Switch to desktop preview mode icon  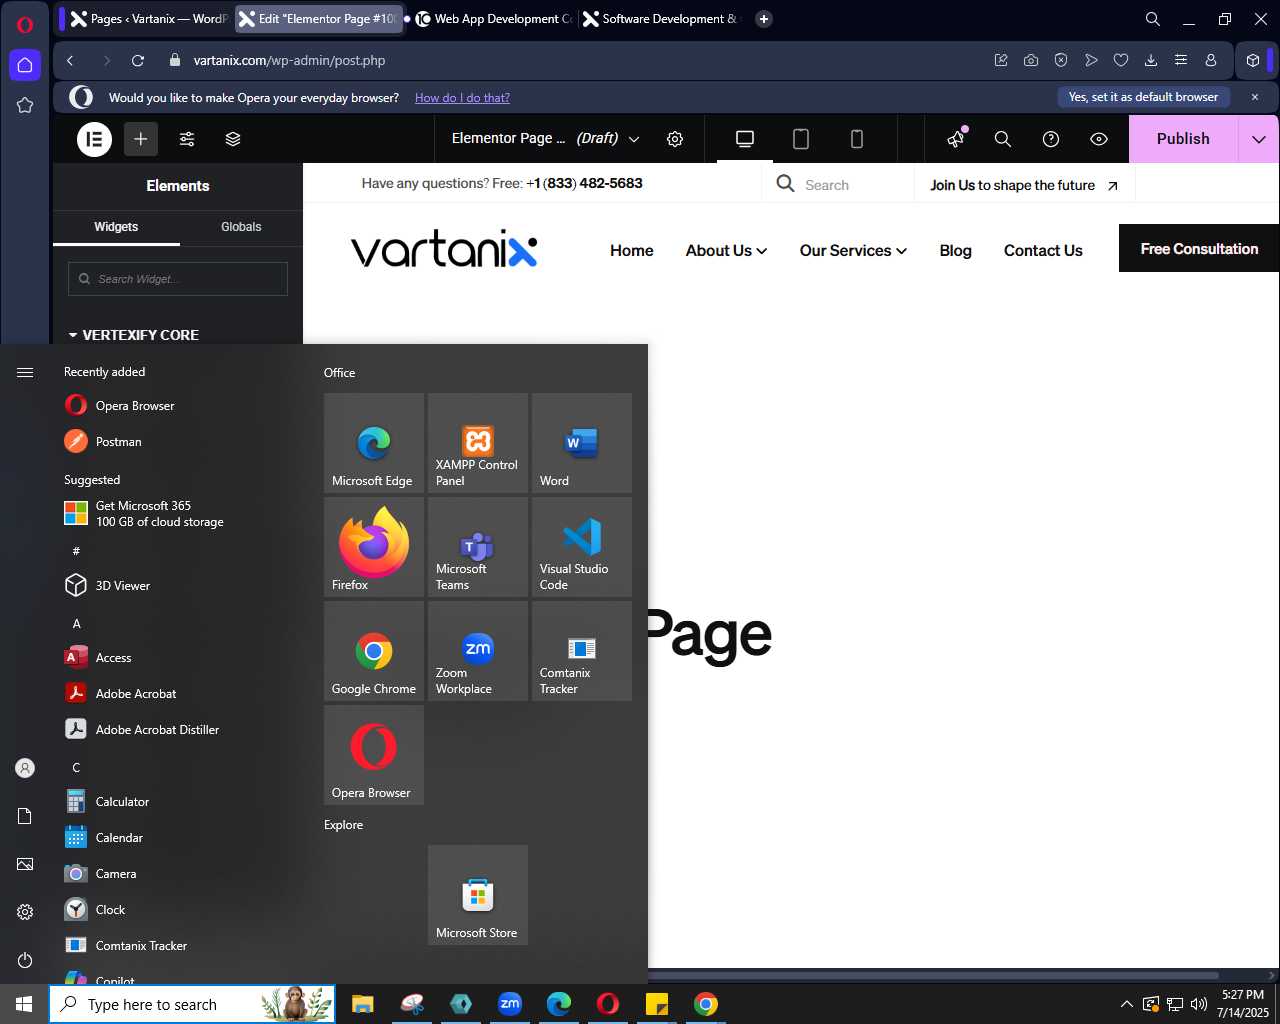[x=745, y=139]
